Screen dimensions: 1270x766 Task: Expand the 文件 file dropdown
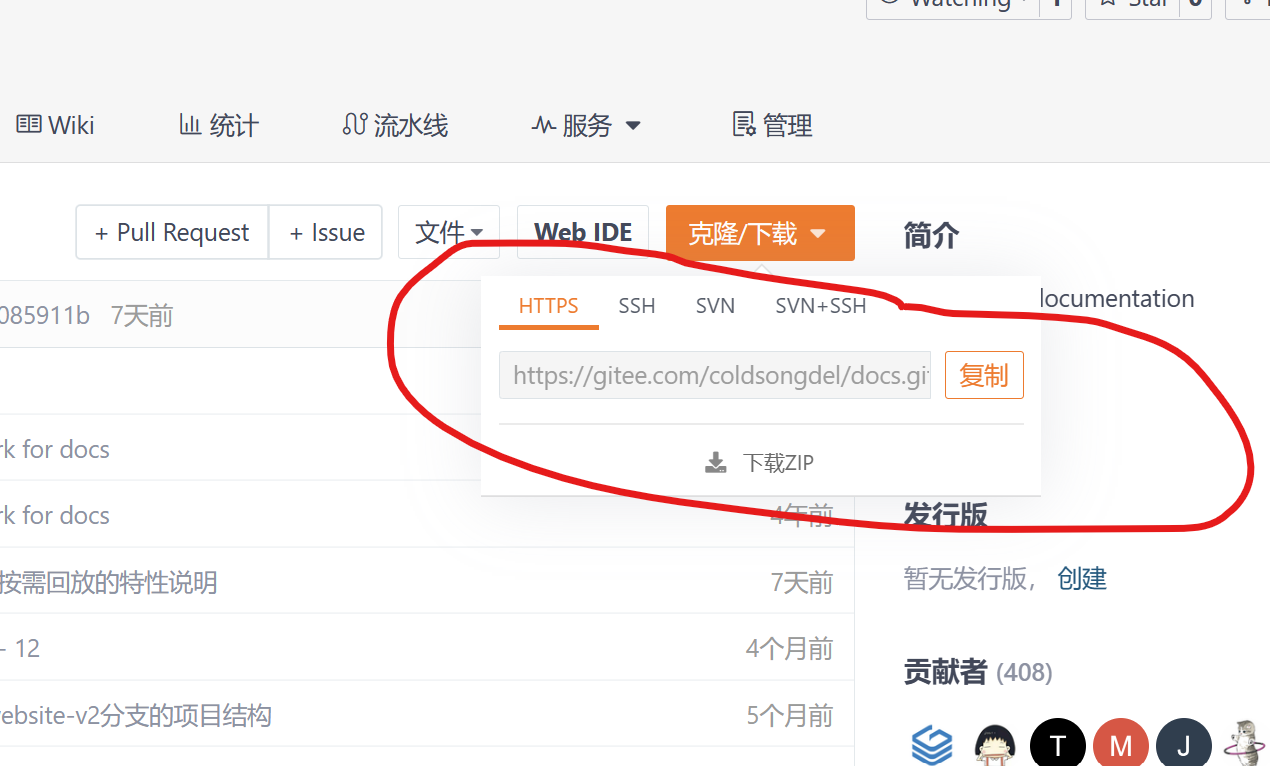448,232
